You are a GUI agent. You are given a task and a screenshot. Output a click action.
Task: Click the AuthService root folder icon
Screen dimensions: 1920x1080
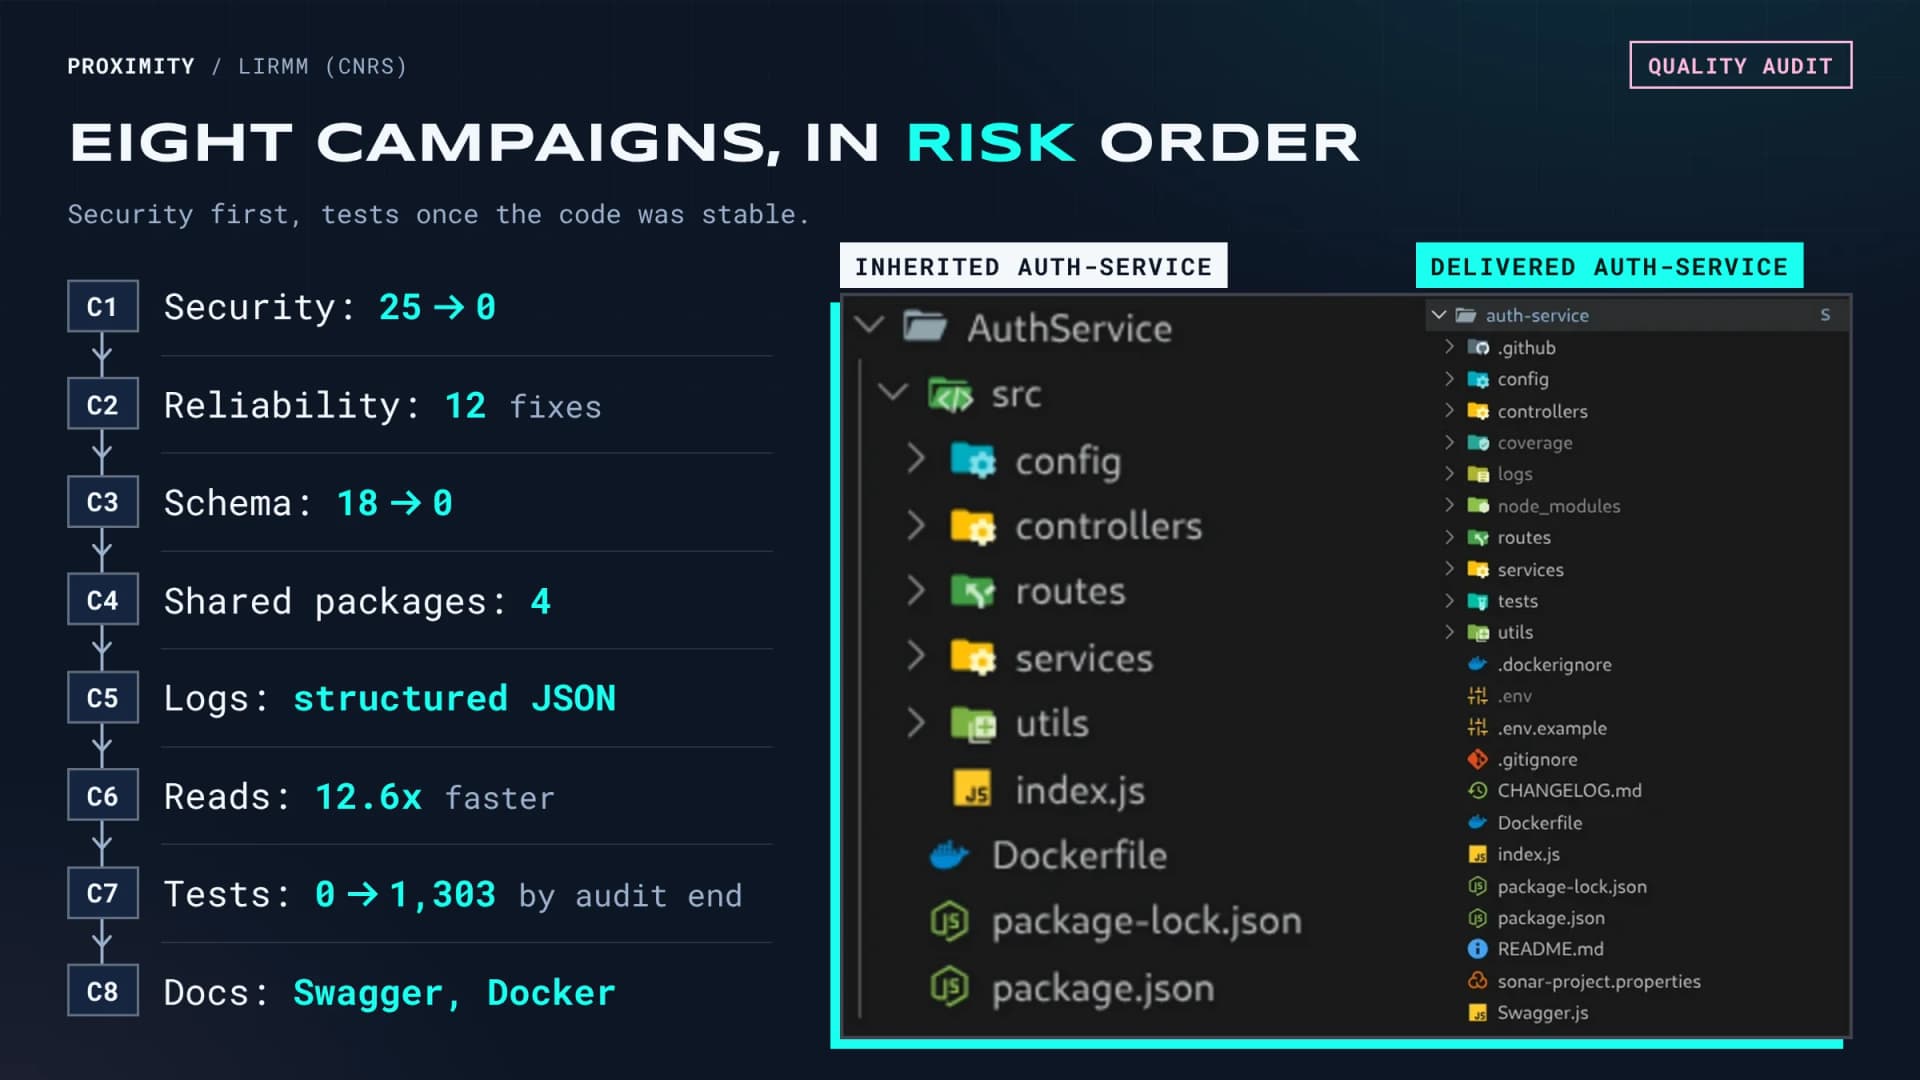click(x=924, y=326)
